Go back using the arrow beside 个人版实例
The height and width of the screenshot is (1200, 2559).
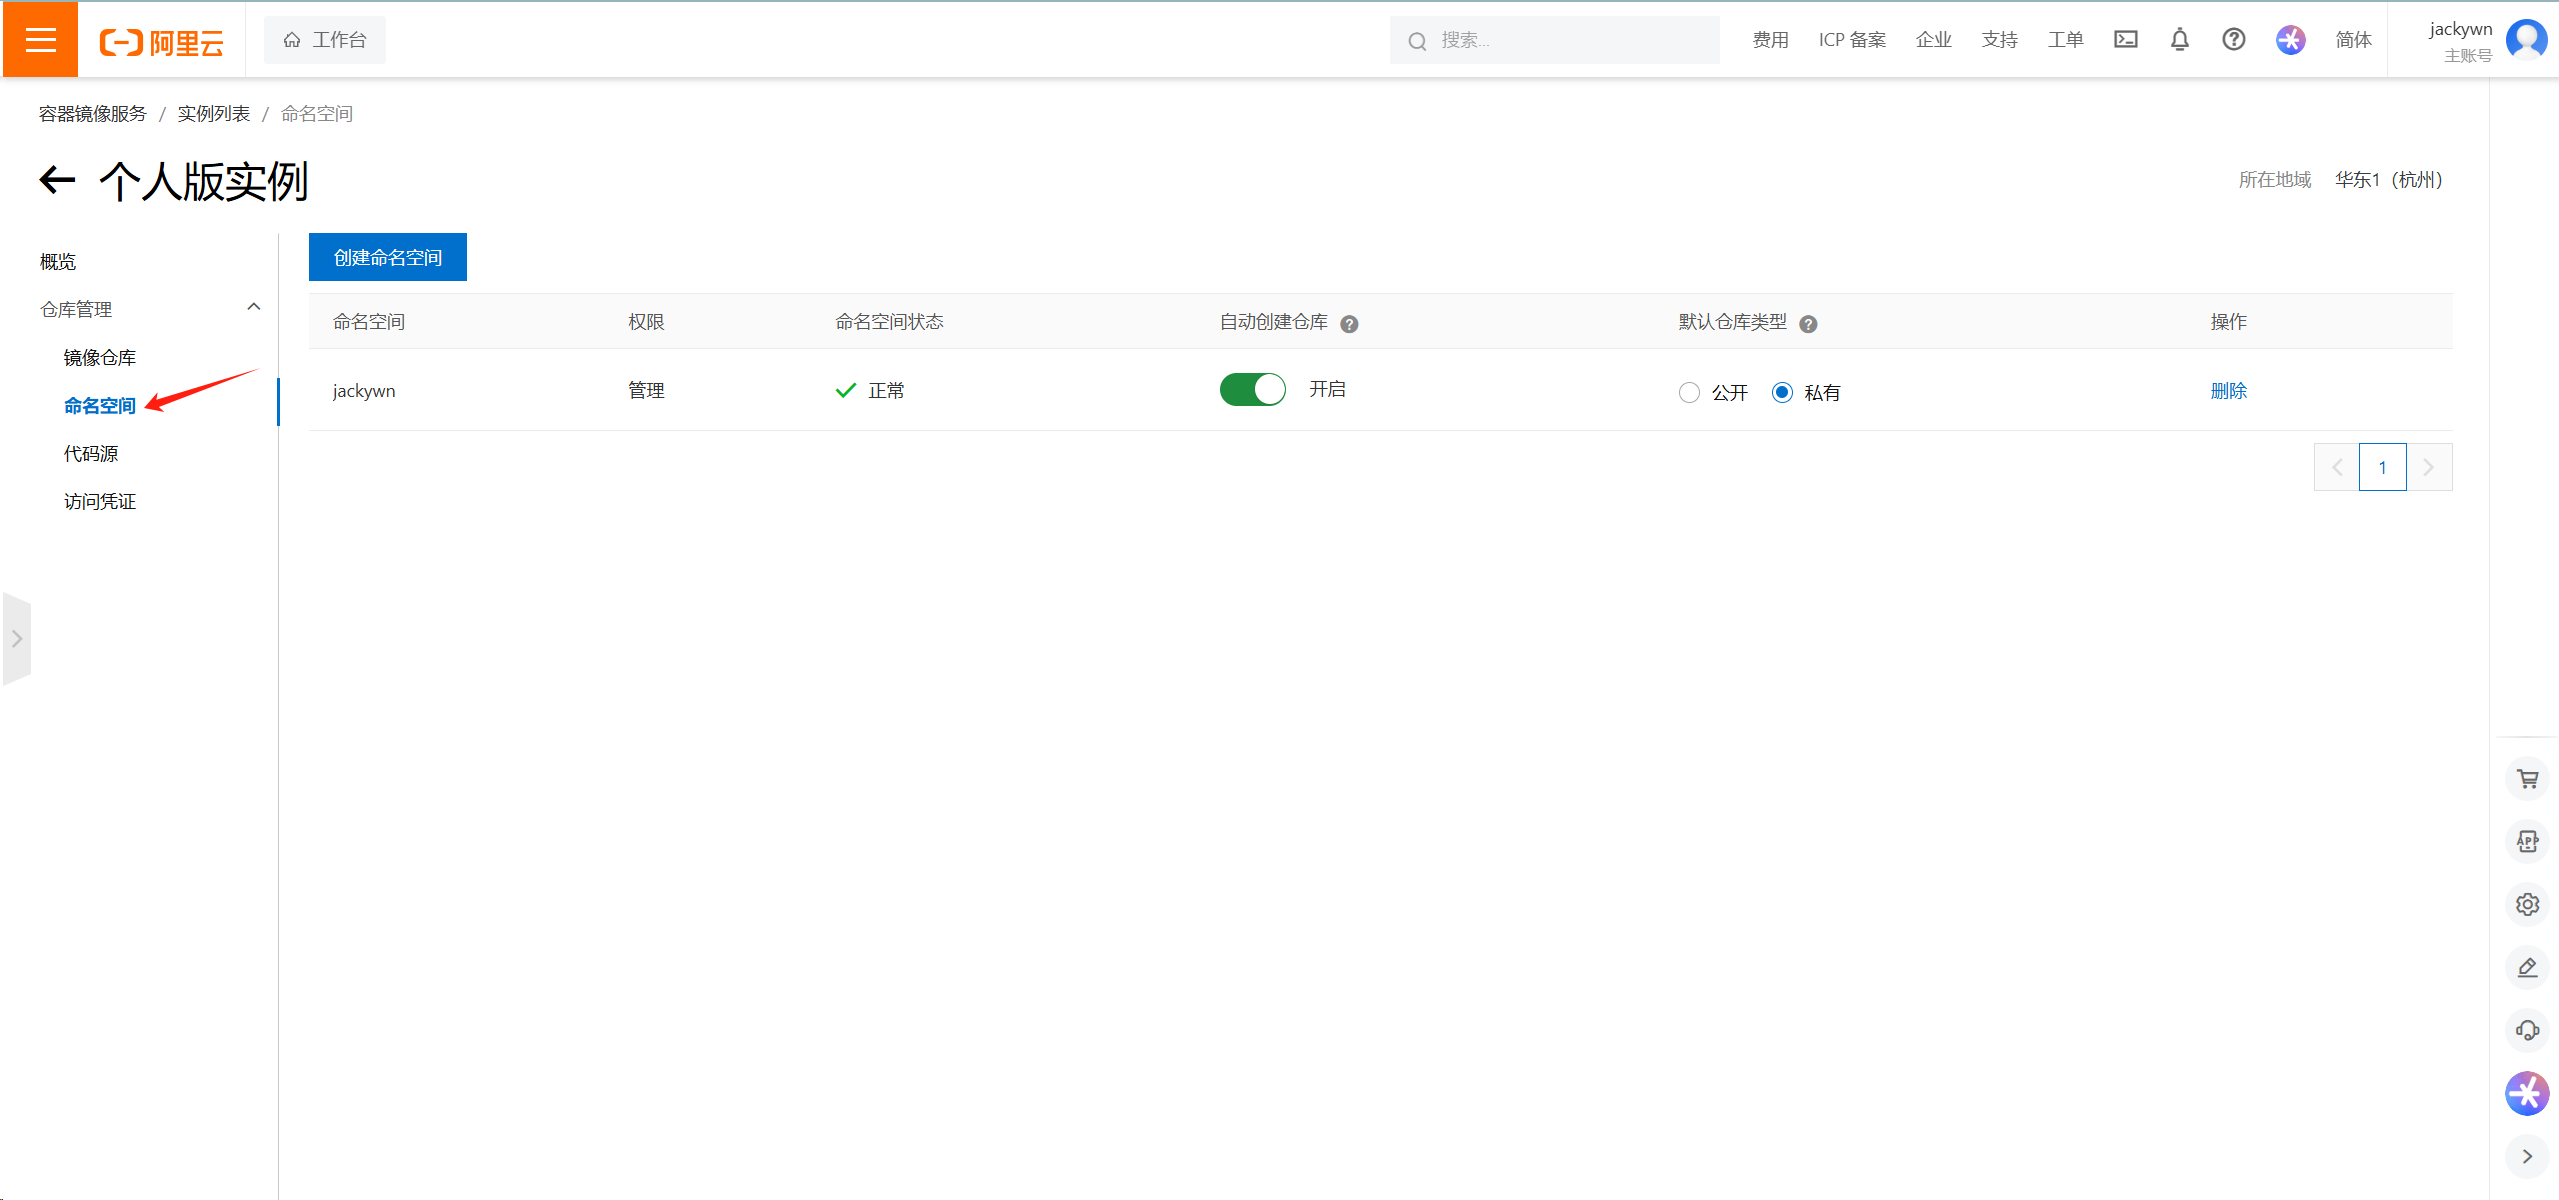click(58, 180)
